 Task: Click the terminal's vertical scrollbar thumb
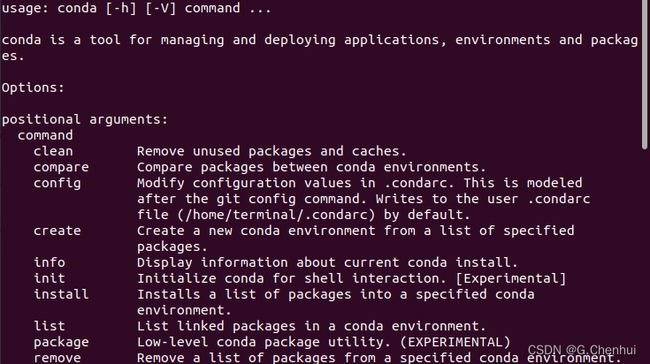pyautogui.click(x=644, y=75)
